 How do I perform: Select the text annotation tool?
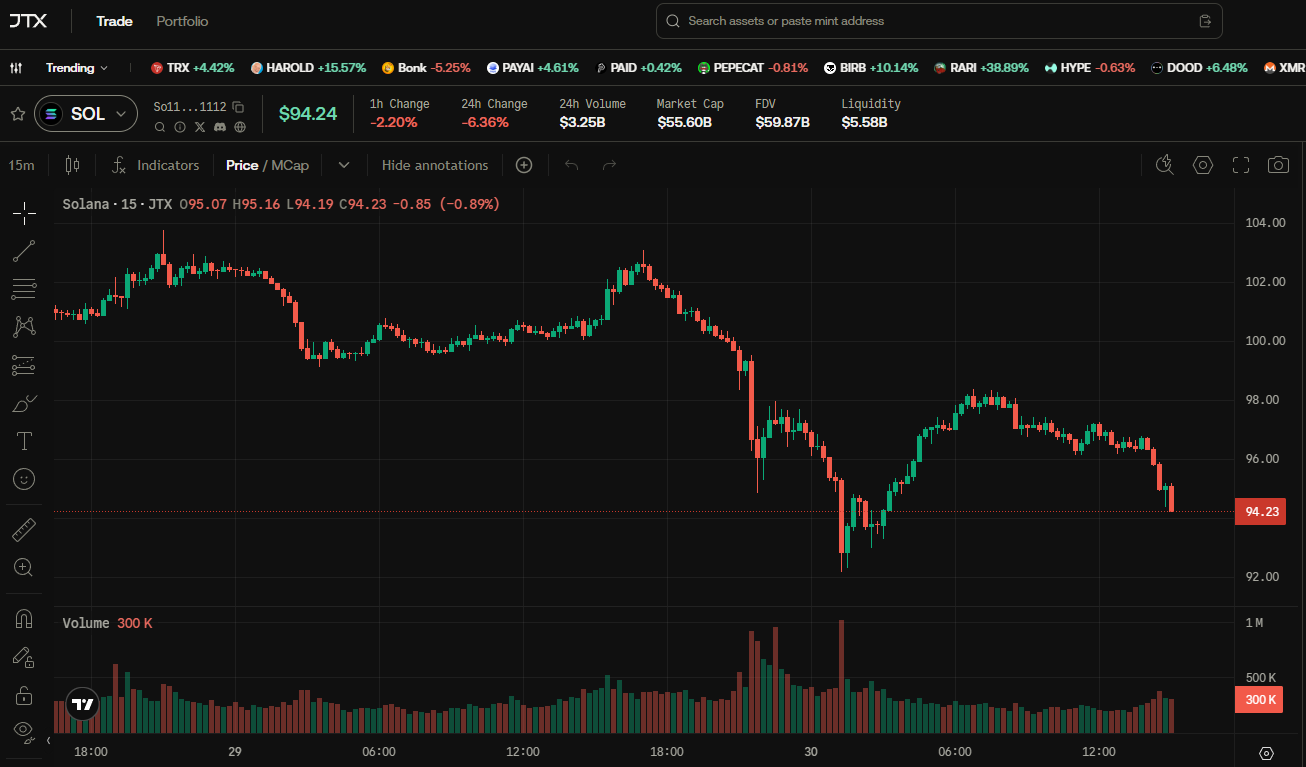point(24,441)
